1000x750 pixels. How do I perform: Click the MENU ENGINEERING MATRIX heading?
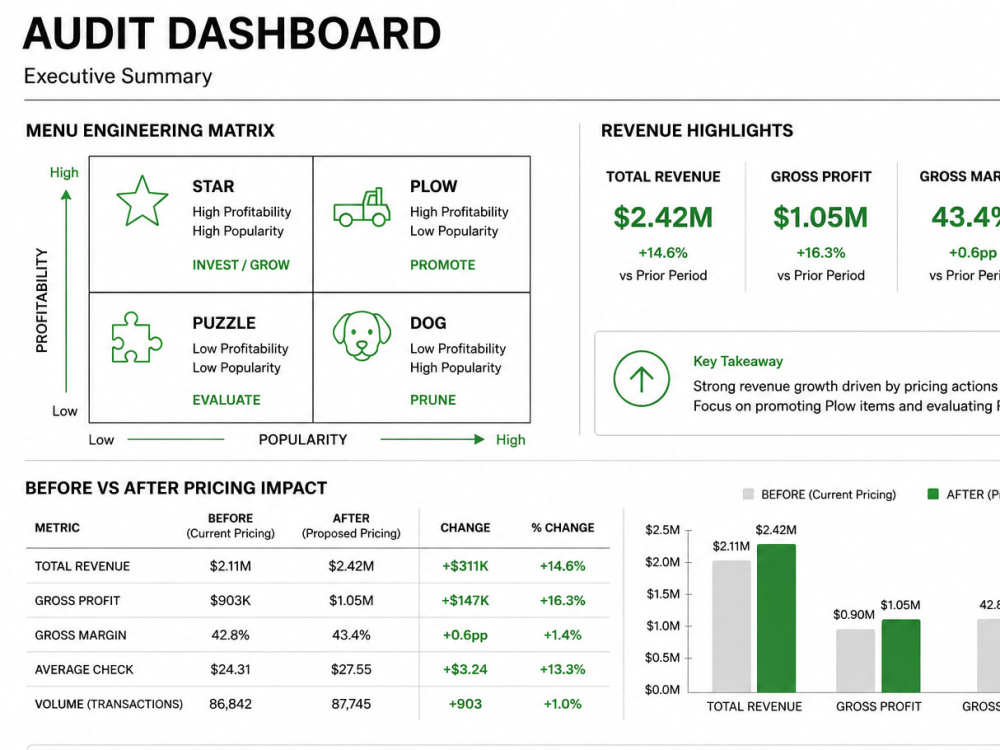pos(150,131)
